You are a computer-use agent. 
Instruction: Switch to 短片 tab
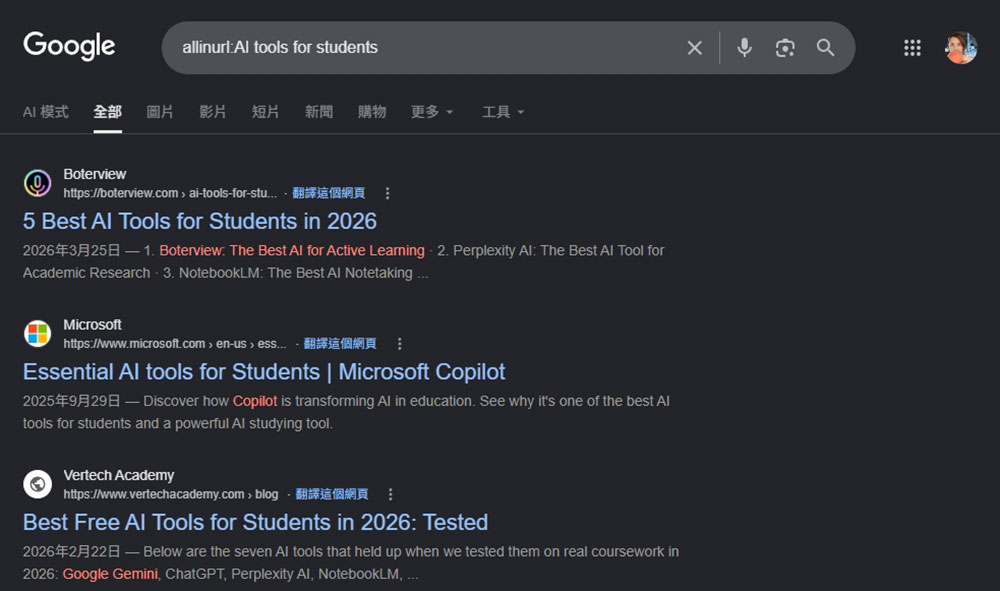tap(265, 112)
